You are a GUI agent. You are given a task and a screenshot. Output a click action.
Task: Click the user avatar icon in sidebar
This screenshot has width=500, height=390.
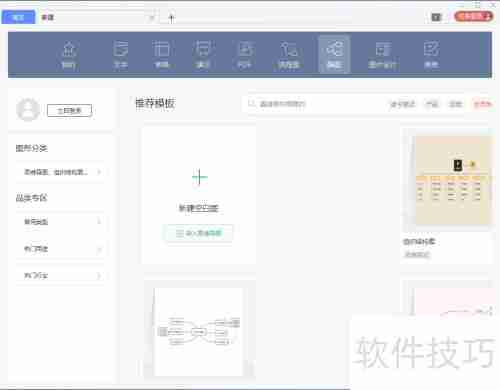click(x=28, y=110)
